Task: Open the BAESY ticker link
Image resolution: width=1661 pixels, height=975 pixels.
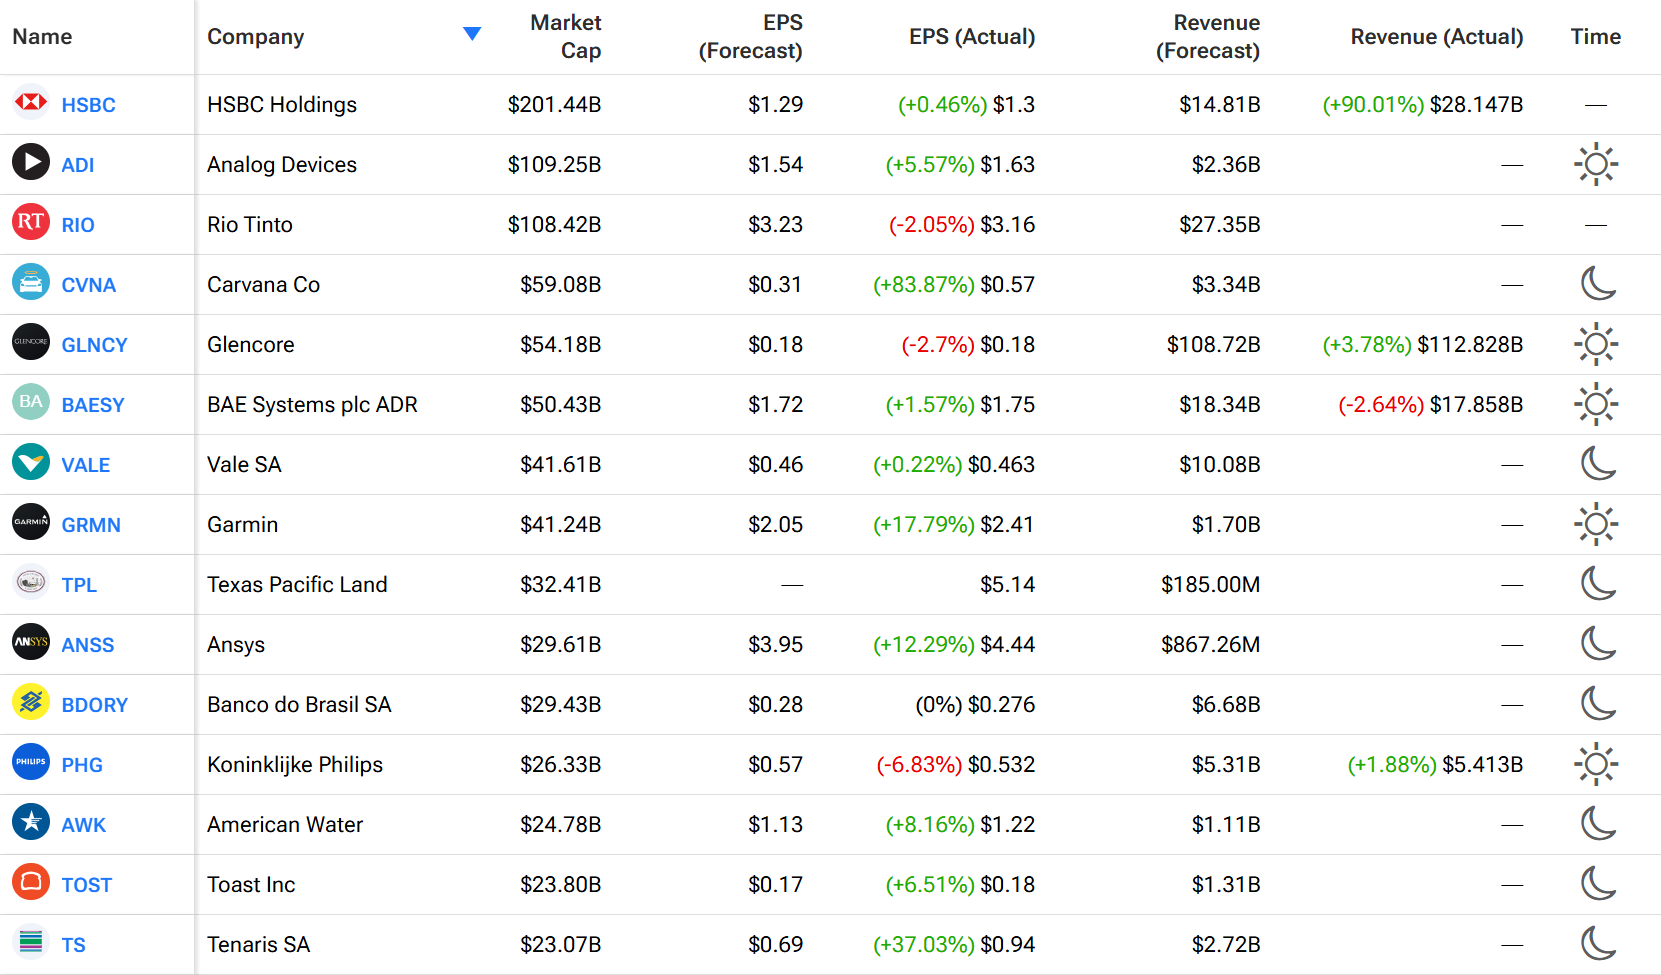Action: coord(93,405)
